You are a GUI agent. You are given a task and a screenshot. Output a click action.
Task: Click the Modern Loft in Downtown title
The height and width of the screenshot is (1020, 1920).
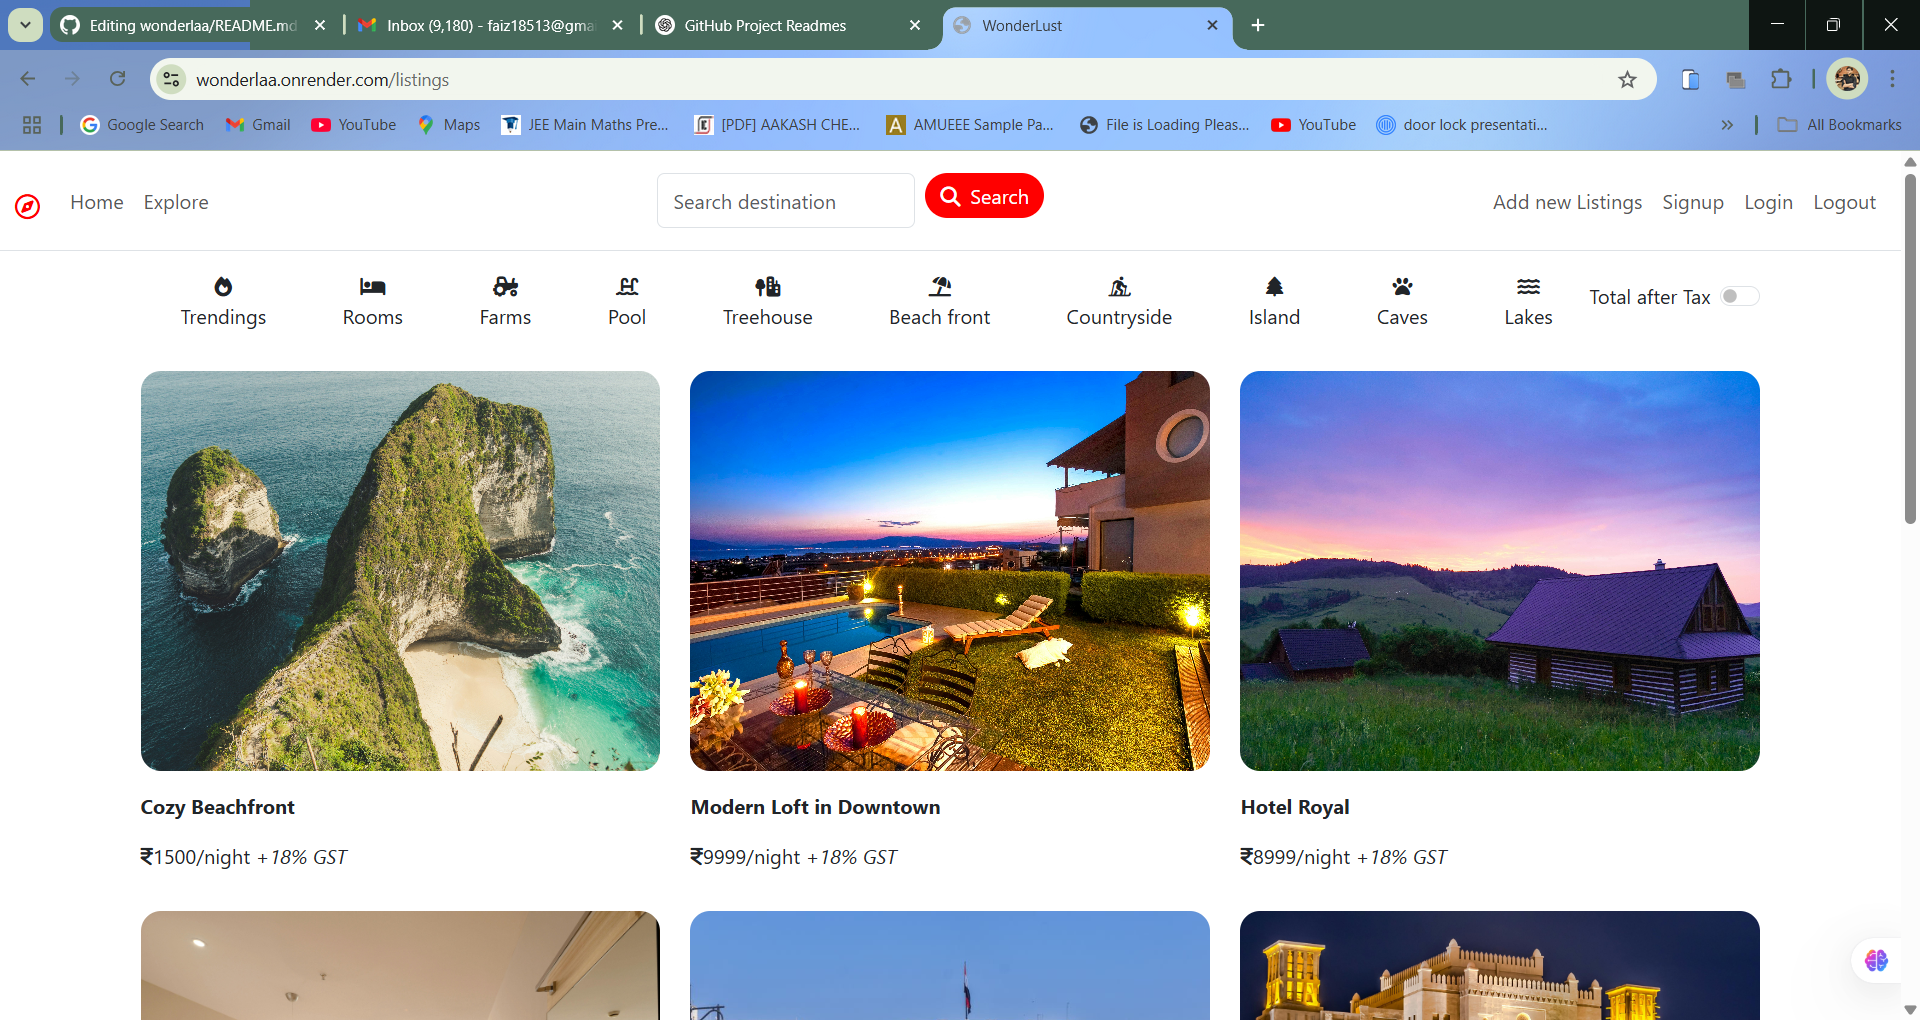[x=815, y=807]
